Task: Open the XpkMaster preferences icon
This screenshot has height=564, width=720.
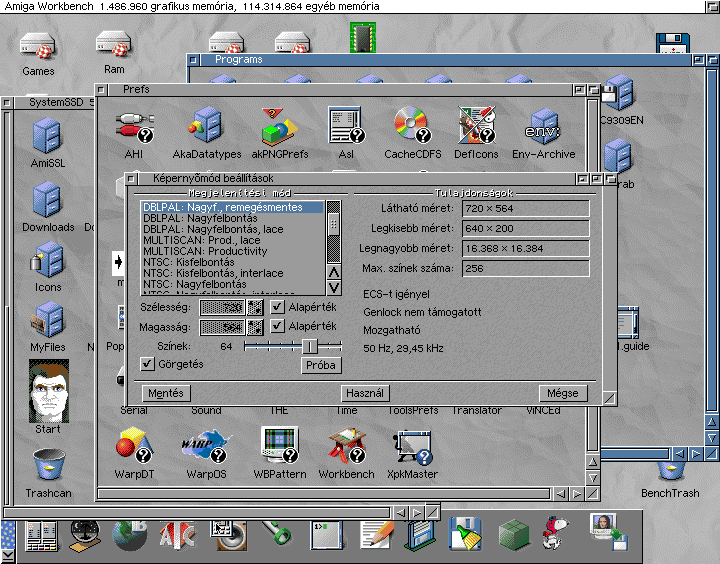Action: tap(413, 447)
